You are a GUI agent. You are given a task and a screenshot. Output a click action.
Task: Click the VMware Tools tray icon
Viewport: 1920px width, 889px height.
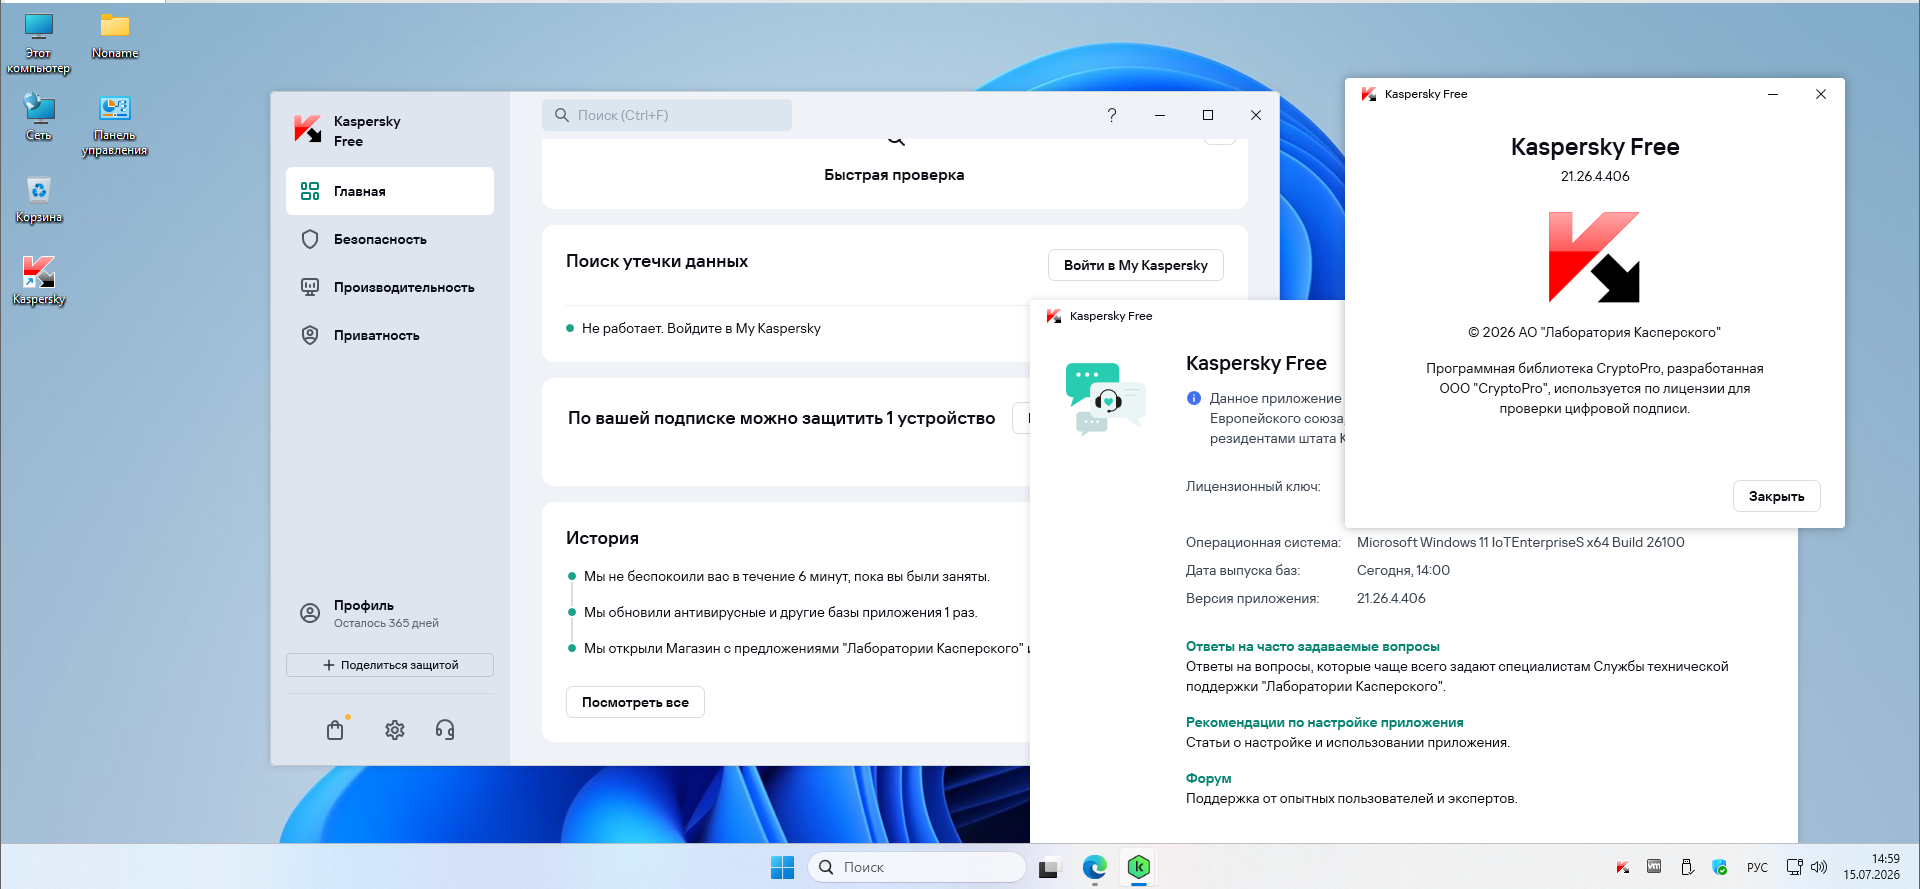point(1654,867)
